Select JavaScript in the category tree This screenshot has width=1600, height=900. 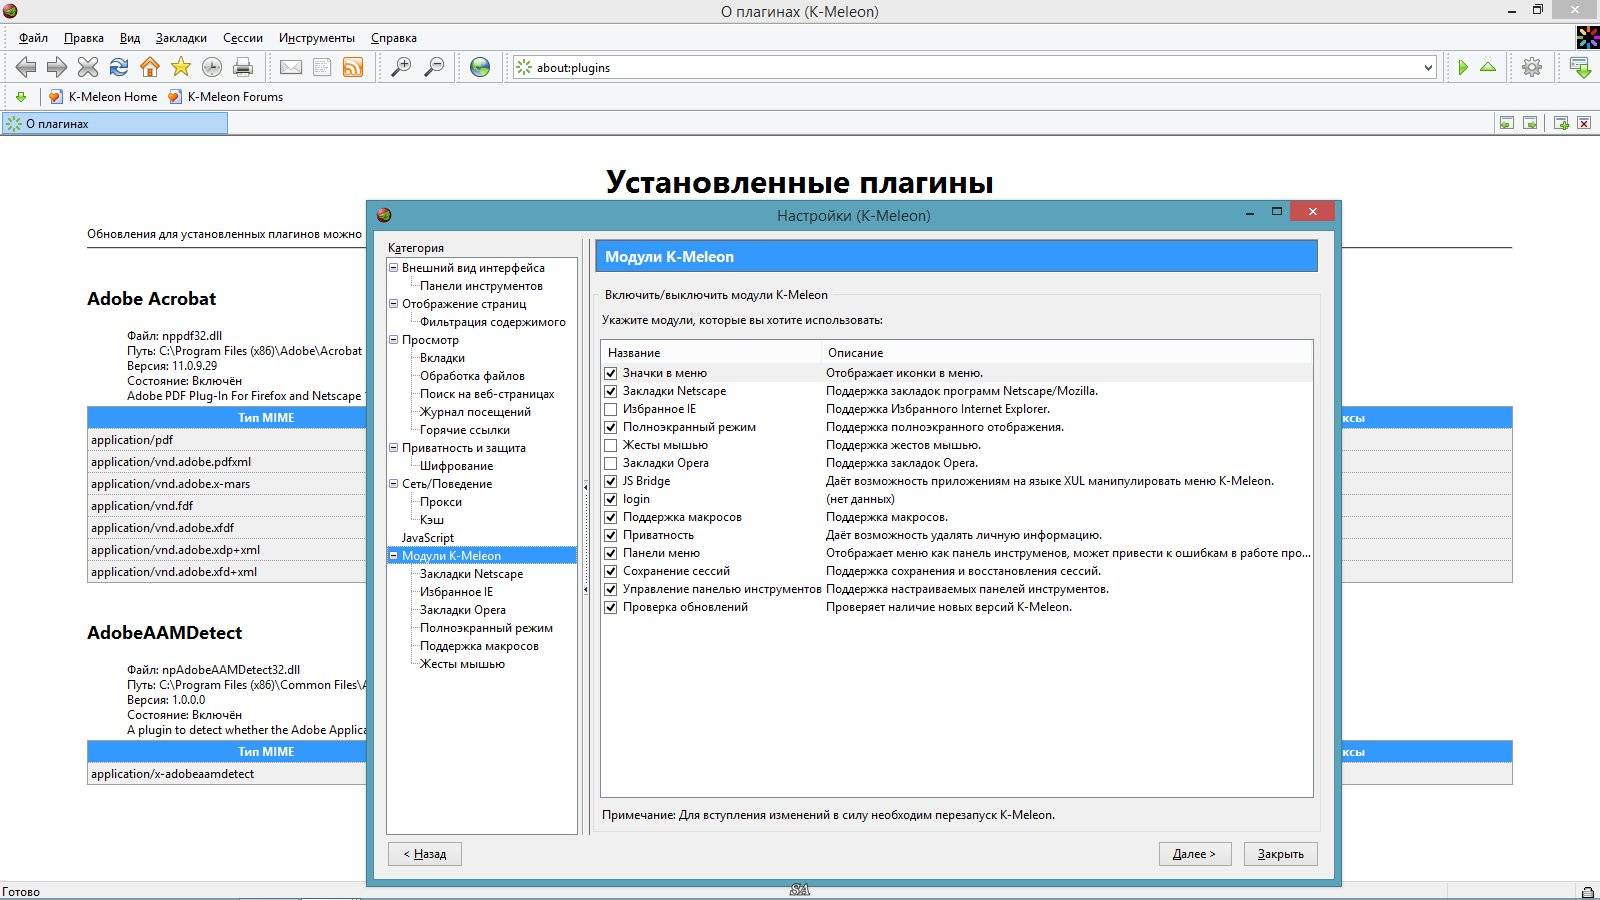coord(428,538)
